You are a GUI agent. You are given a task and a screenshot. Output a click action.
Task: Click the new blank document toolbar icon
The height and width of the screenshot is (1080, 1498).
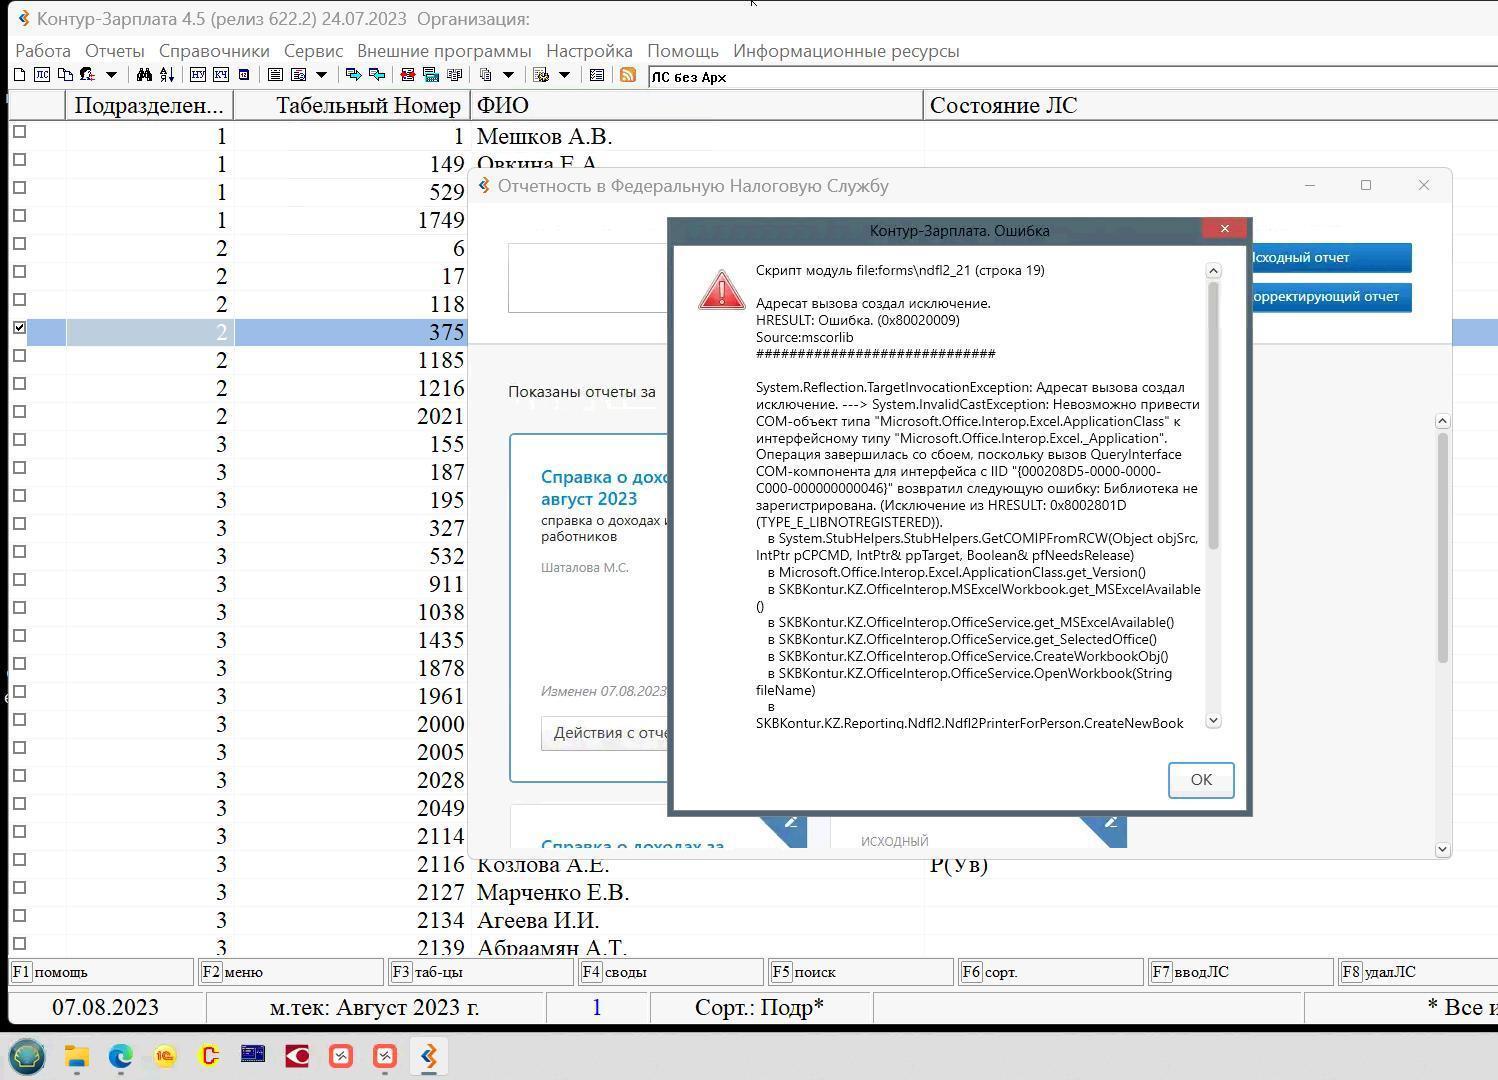pyautogui.click(x=19, y=75)
